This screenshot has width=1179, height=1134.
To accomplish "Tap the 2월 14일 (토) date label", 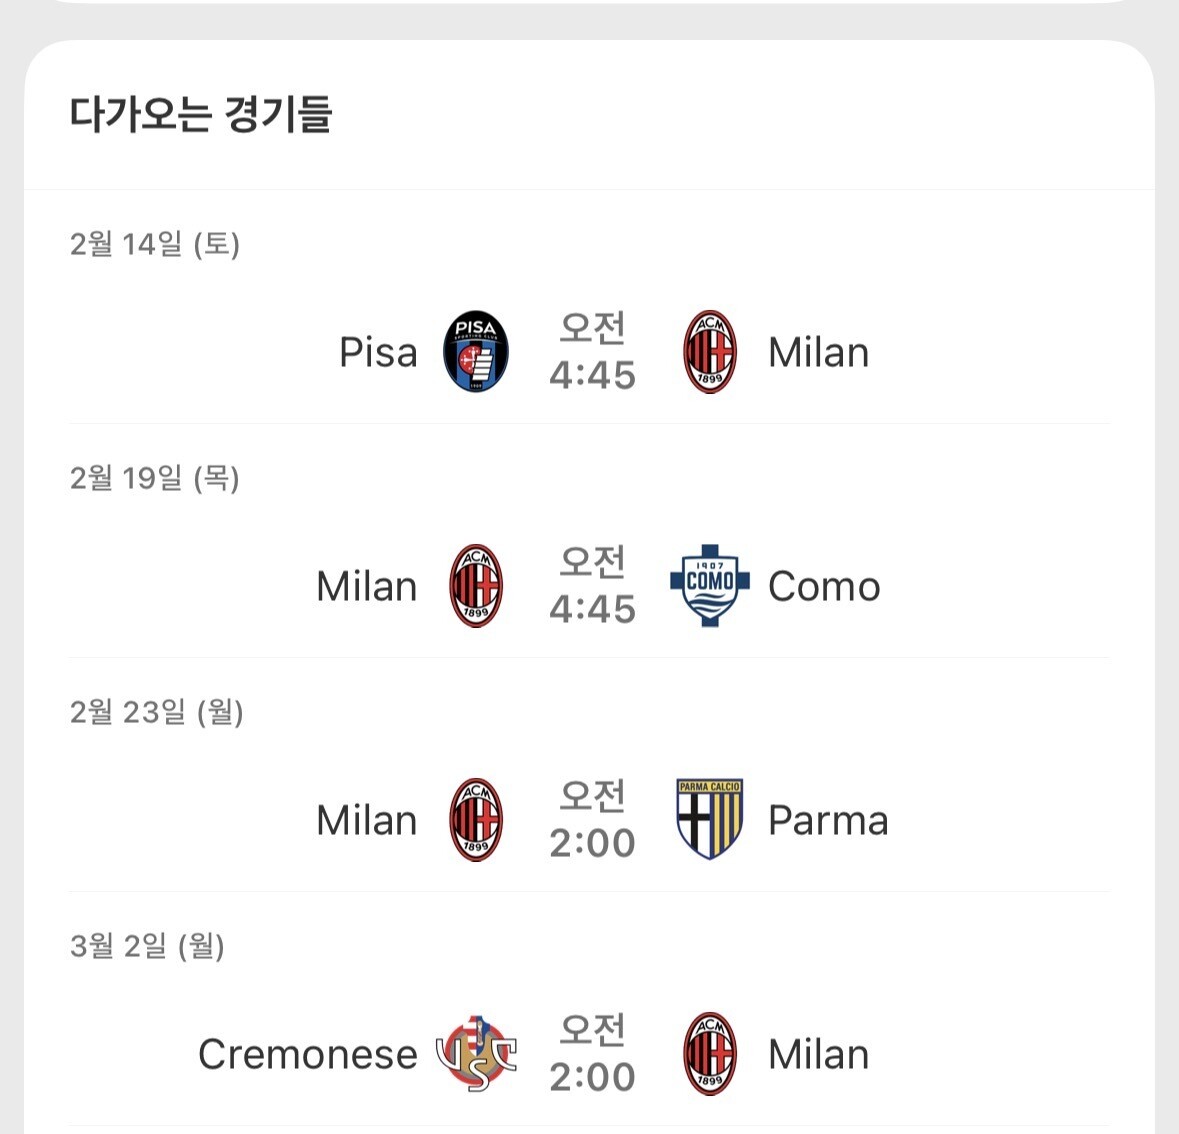I will (x=155, y=244).
